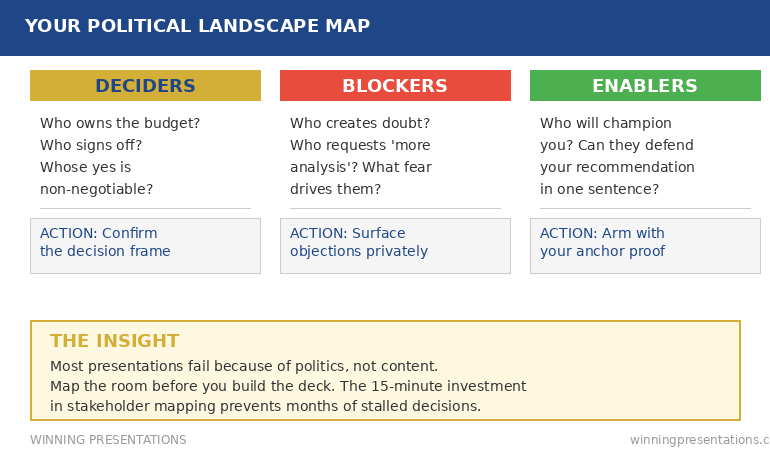Click the 'THE INSIGHT' heading
The height and width of the screenshot is (450, 770).
(115, 341)
